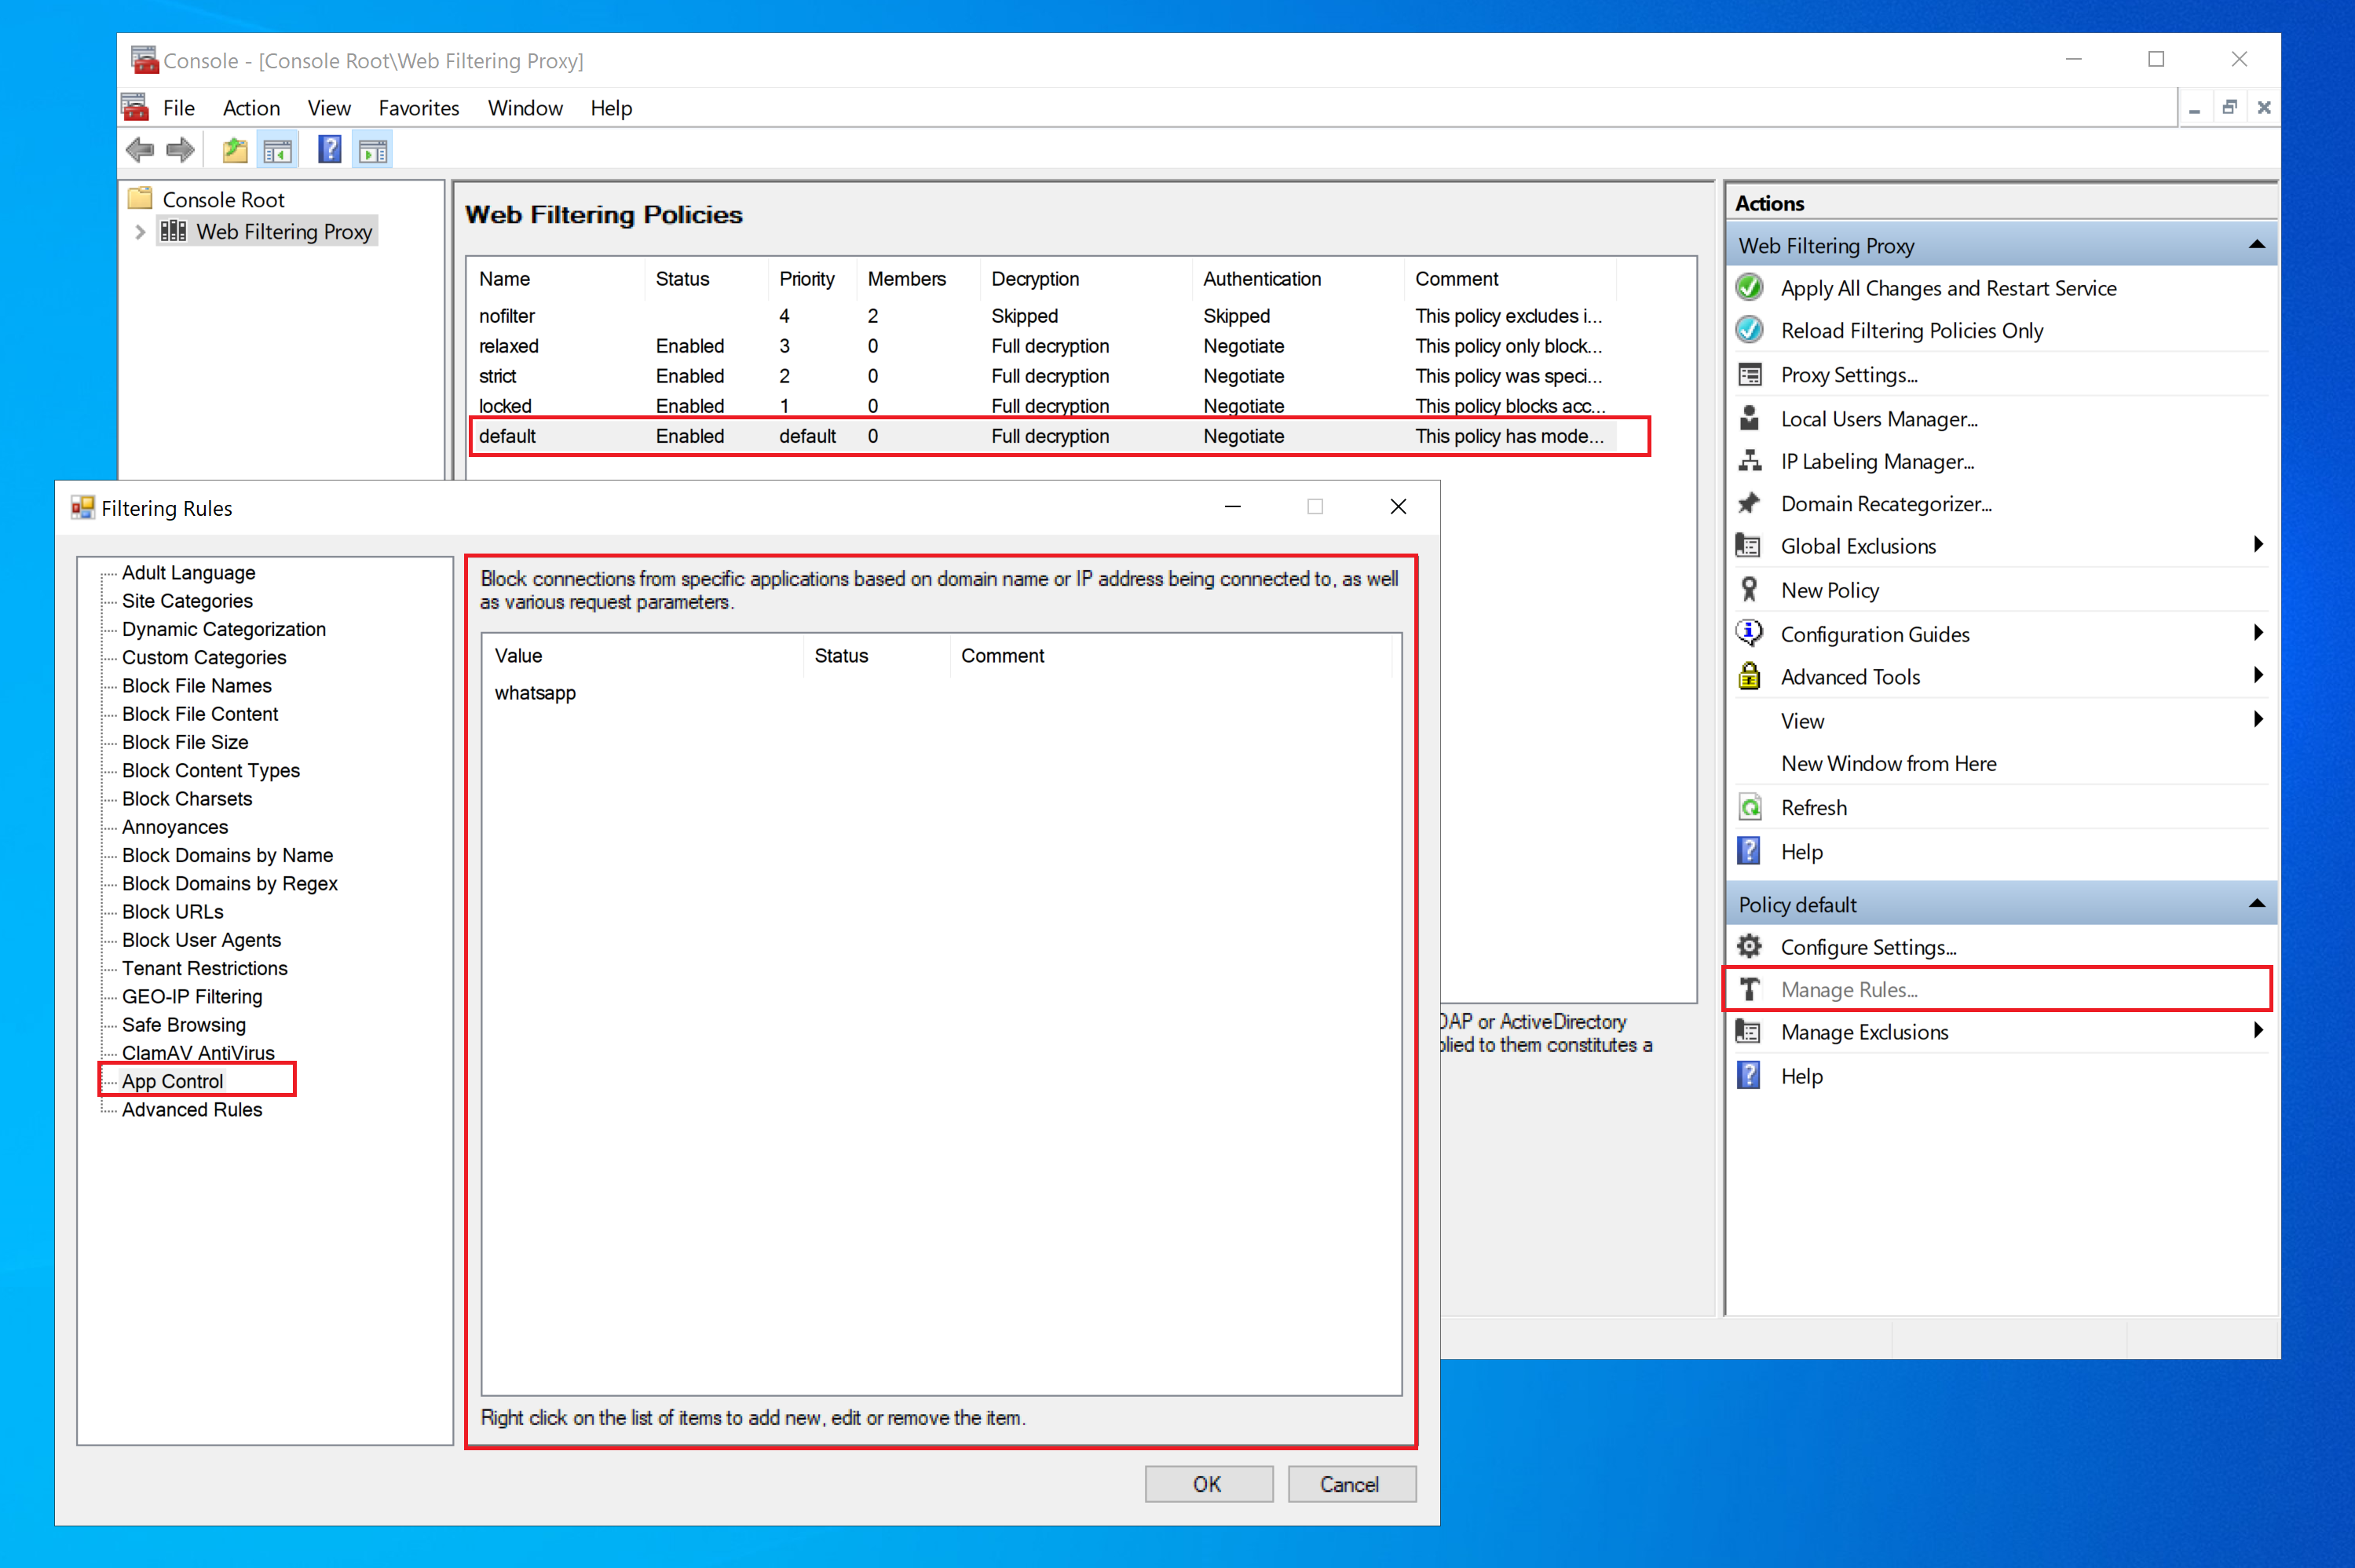Select the GEO-IP Filtering category

[192, 997]
